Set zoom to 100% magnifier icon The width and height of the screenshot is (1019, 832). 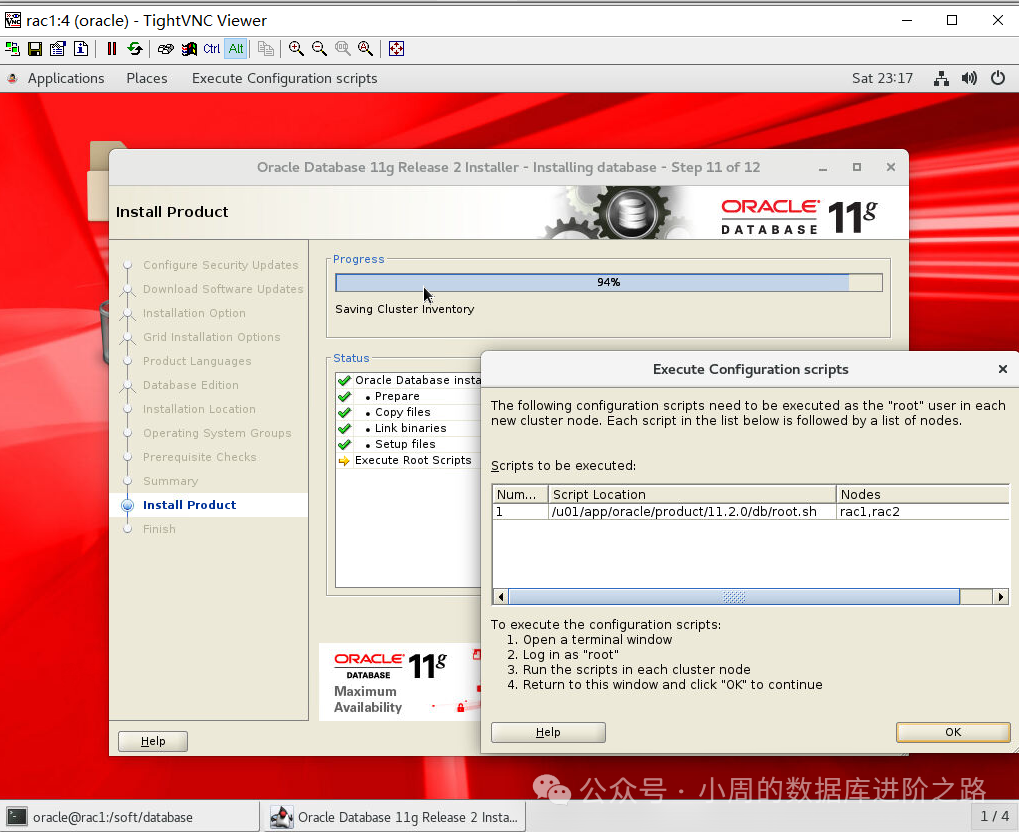[x=342, y=49]
